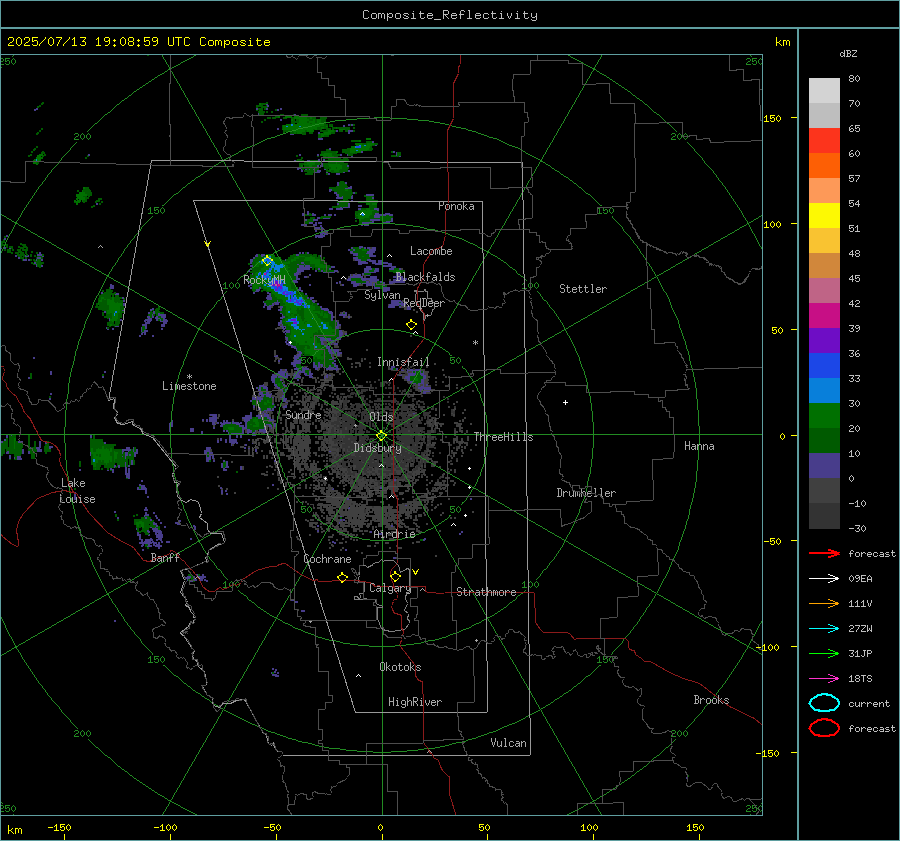Click the yellow V marker beside Calgary diamond
The image size is (900, 841).
(x=416, y=572)
